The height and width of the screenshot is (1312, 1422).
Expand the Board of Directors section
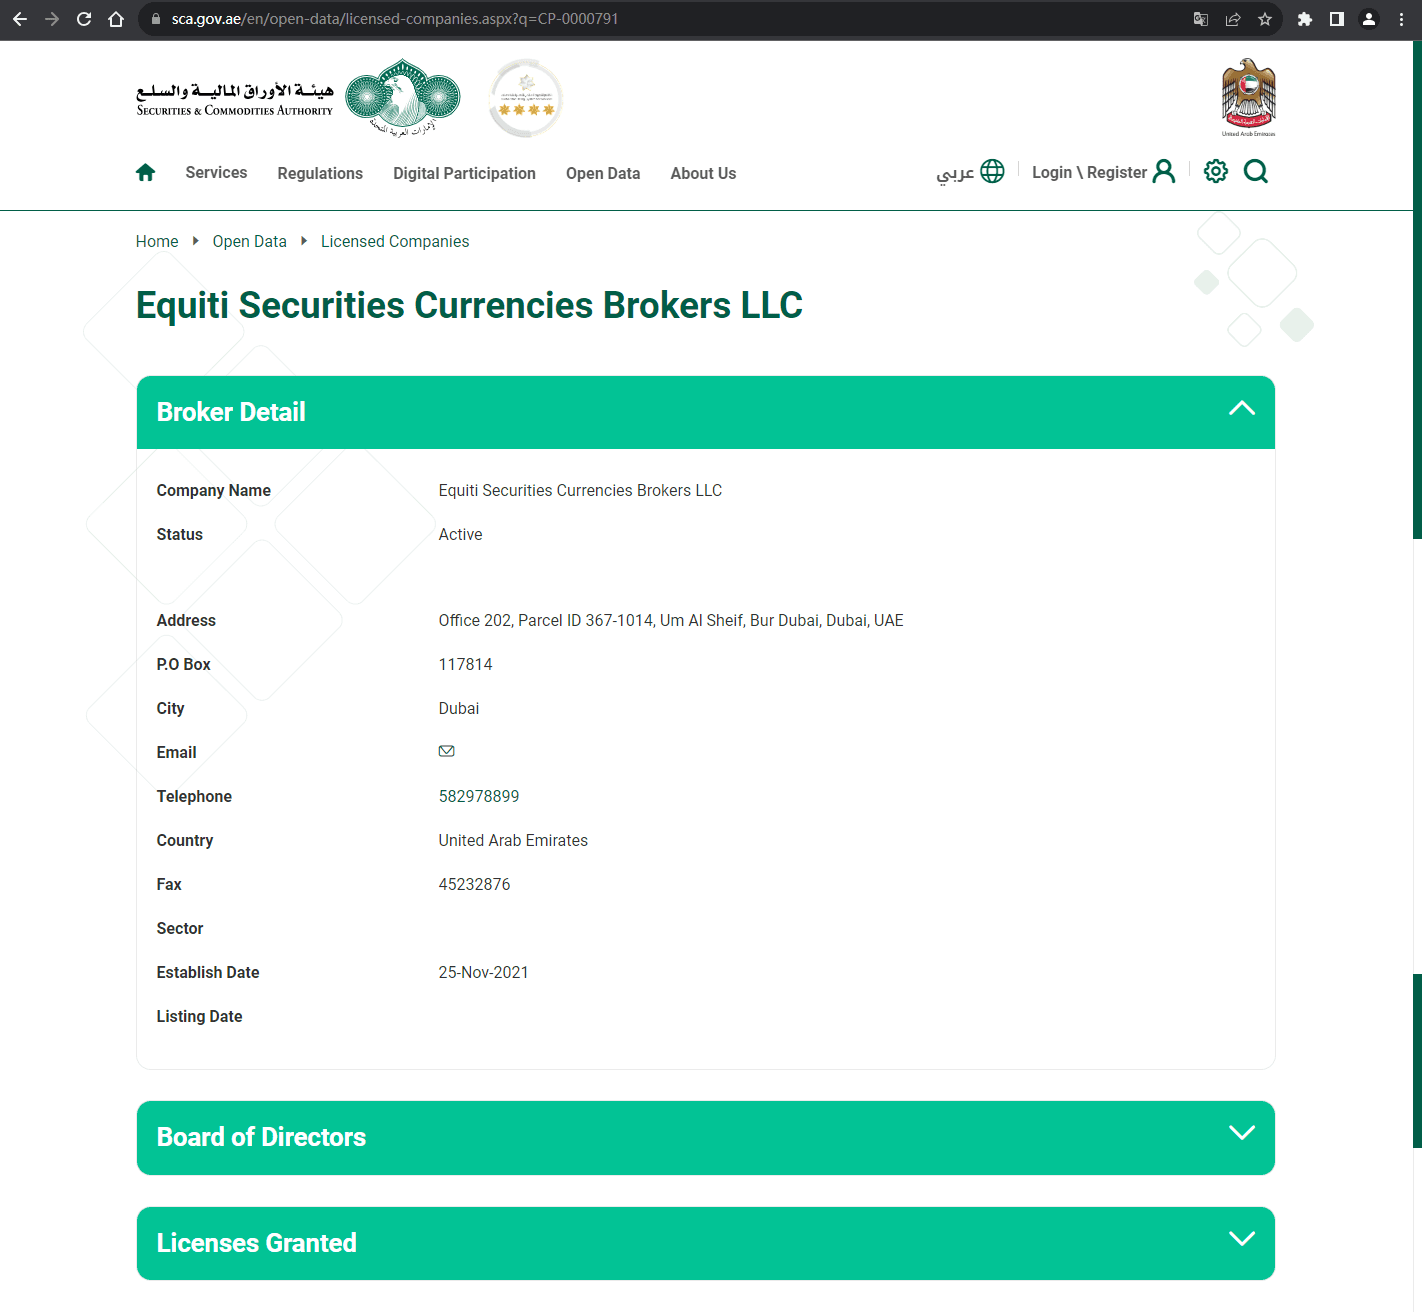1242,1132
